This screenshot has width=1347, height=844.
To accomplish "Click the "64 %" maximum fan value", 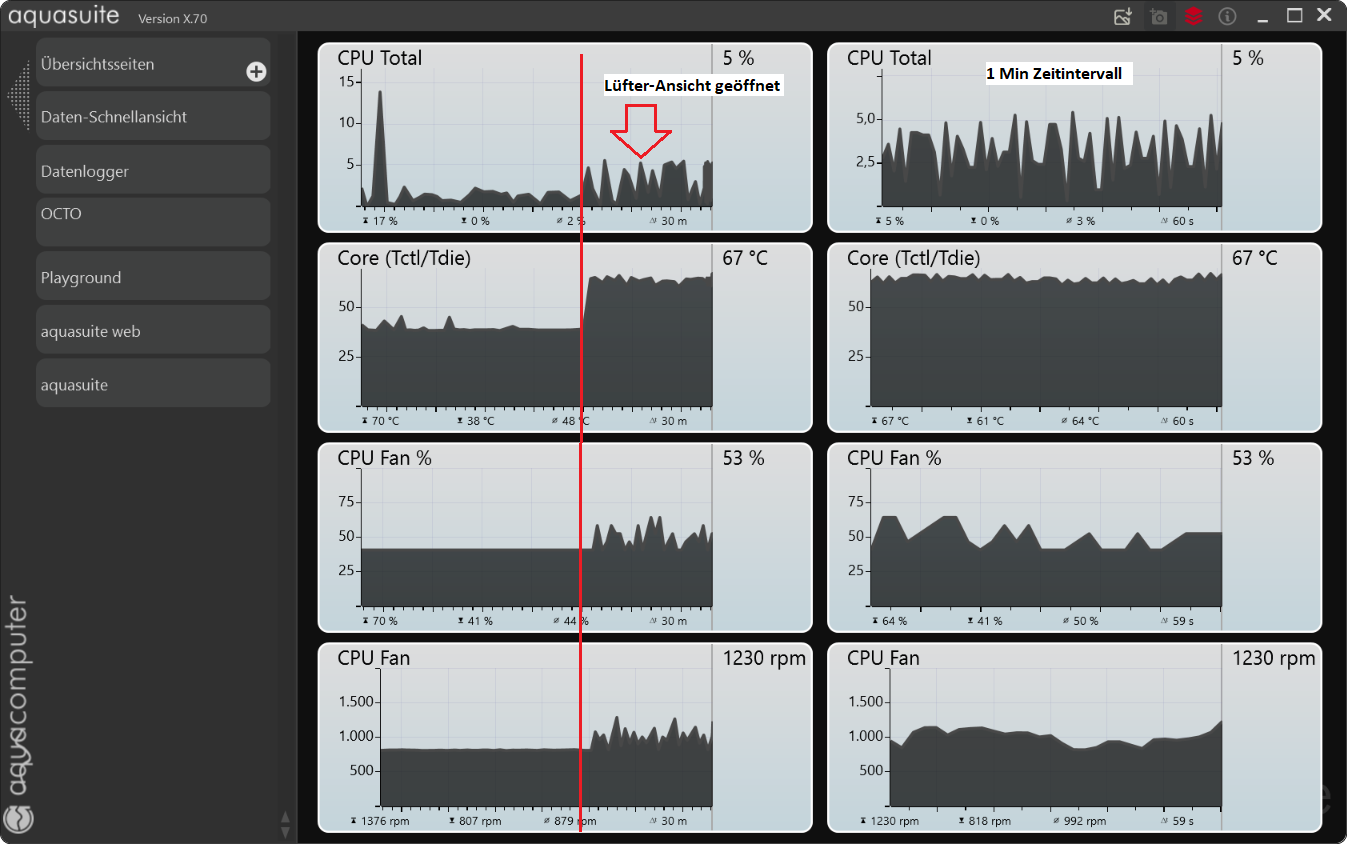I will point(895,621).
